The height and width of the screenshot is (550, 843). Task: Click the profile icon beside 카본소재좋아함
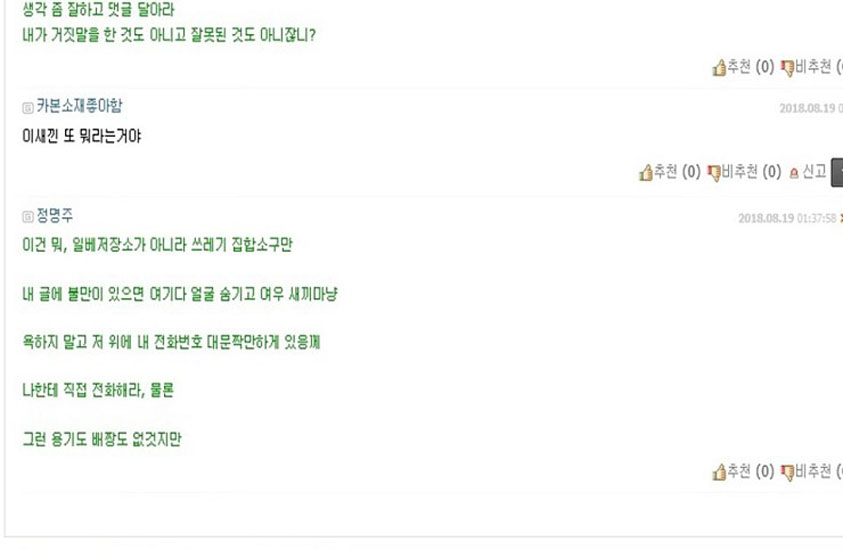[28, 108]
